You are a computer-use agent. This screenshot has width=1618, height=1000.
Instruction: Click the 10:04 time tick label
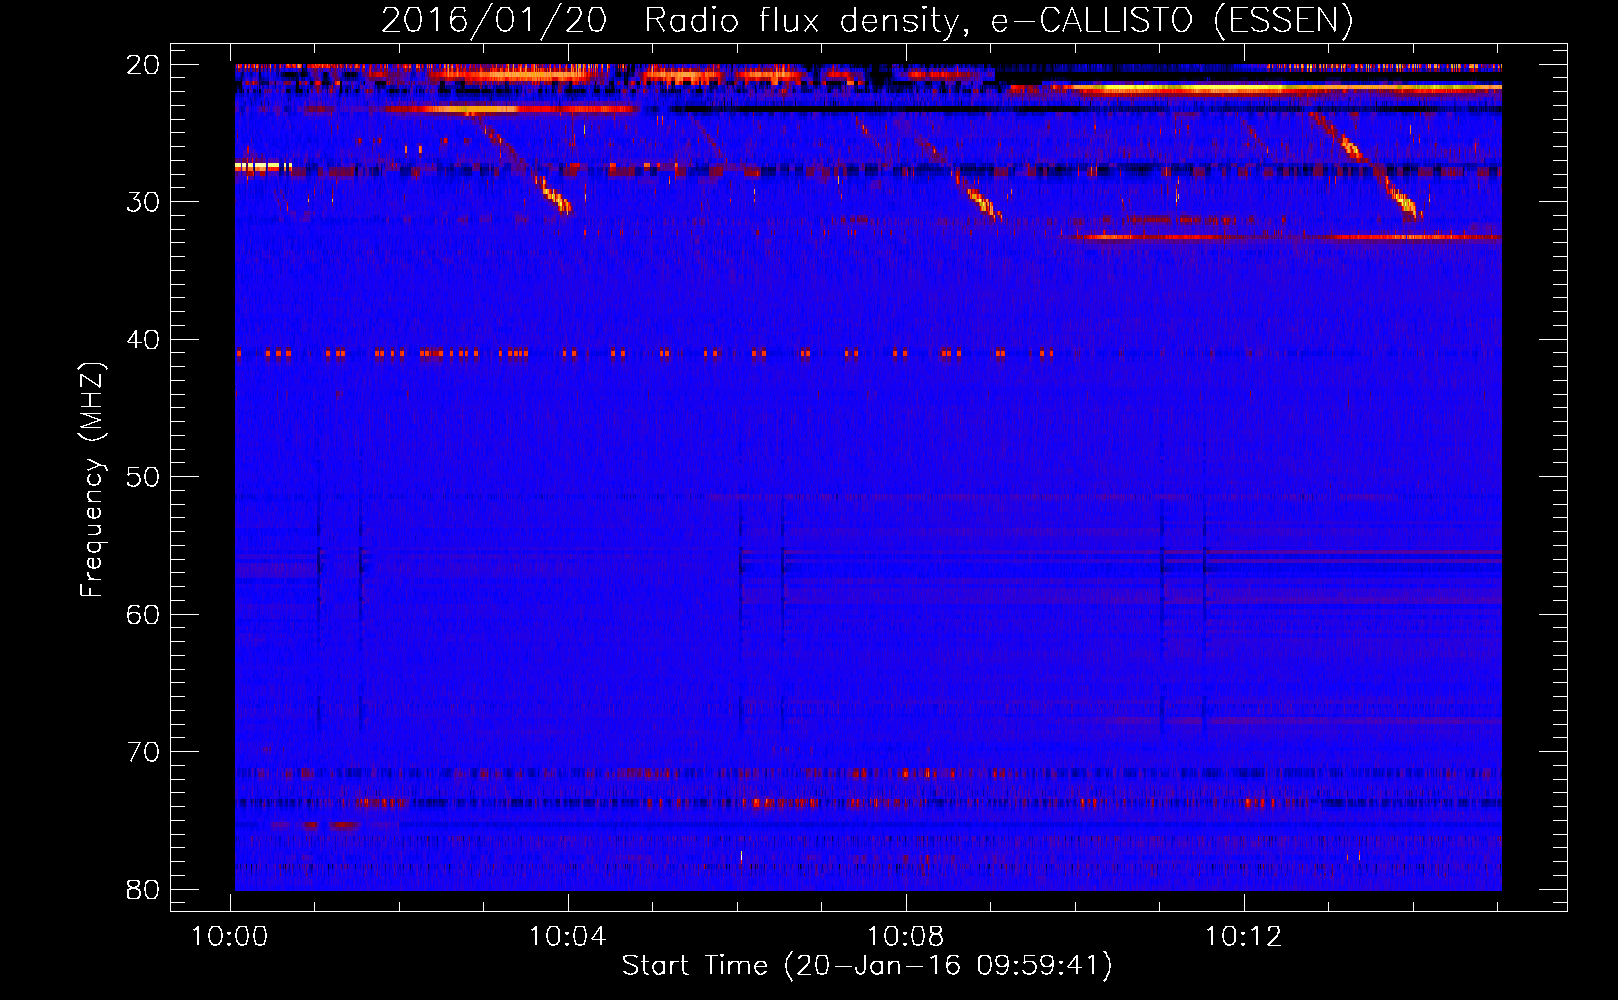coord(568,937)
